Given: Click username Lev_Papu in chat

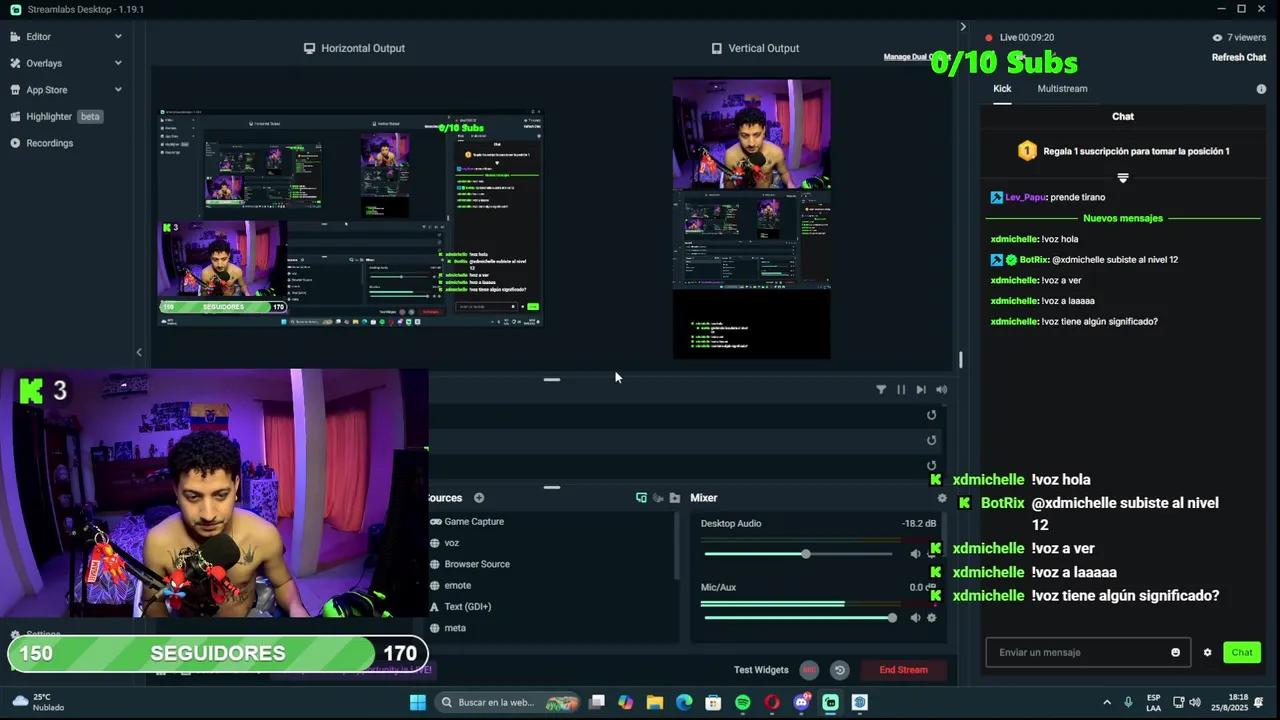Looking at the screenshot, I should (x=1026, y=198).
